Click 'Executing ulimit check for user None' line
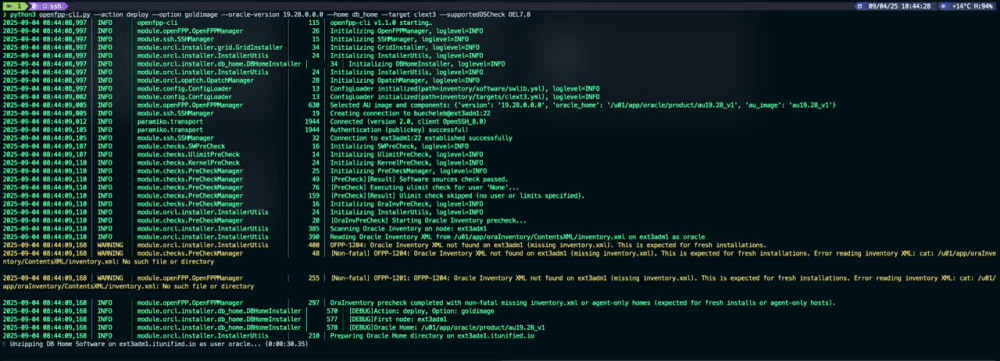 pos(424,188)
